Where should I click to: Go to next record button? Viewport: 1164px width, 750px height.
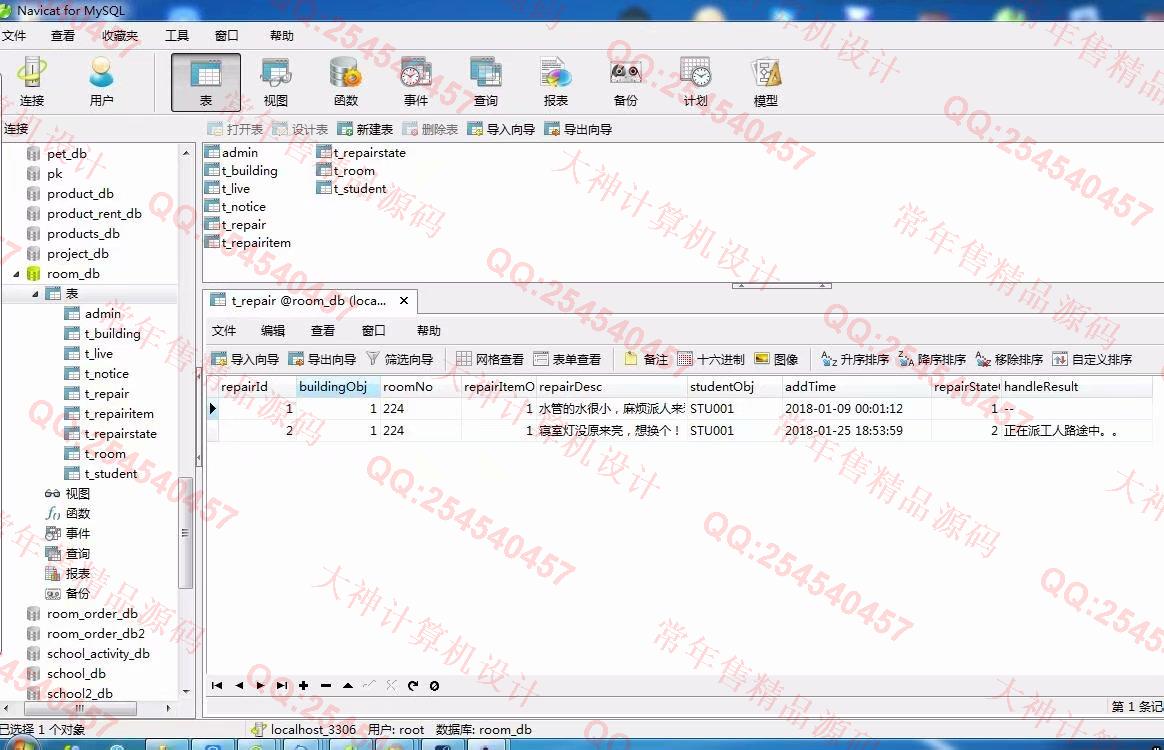(260, 685)
